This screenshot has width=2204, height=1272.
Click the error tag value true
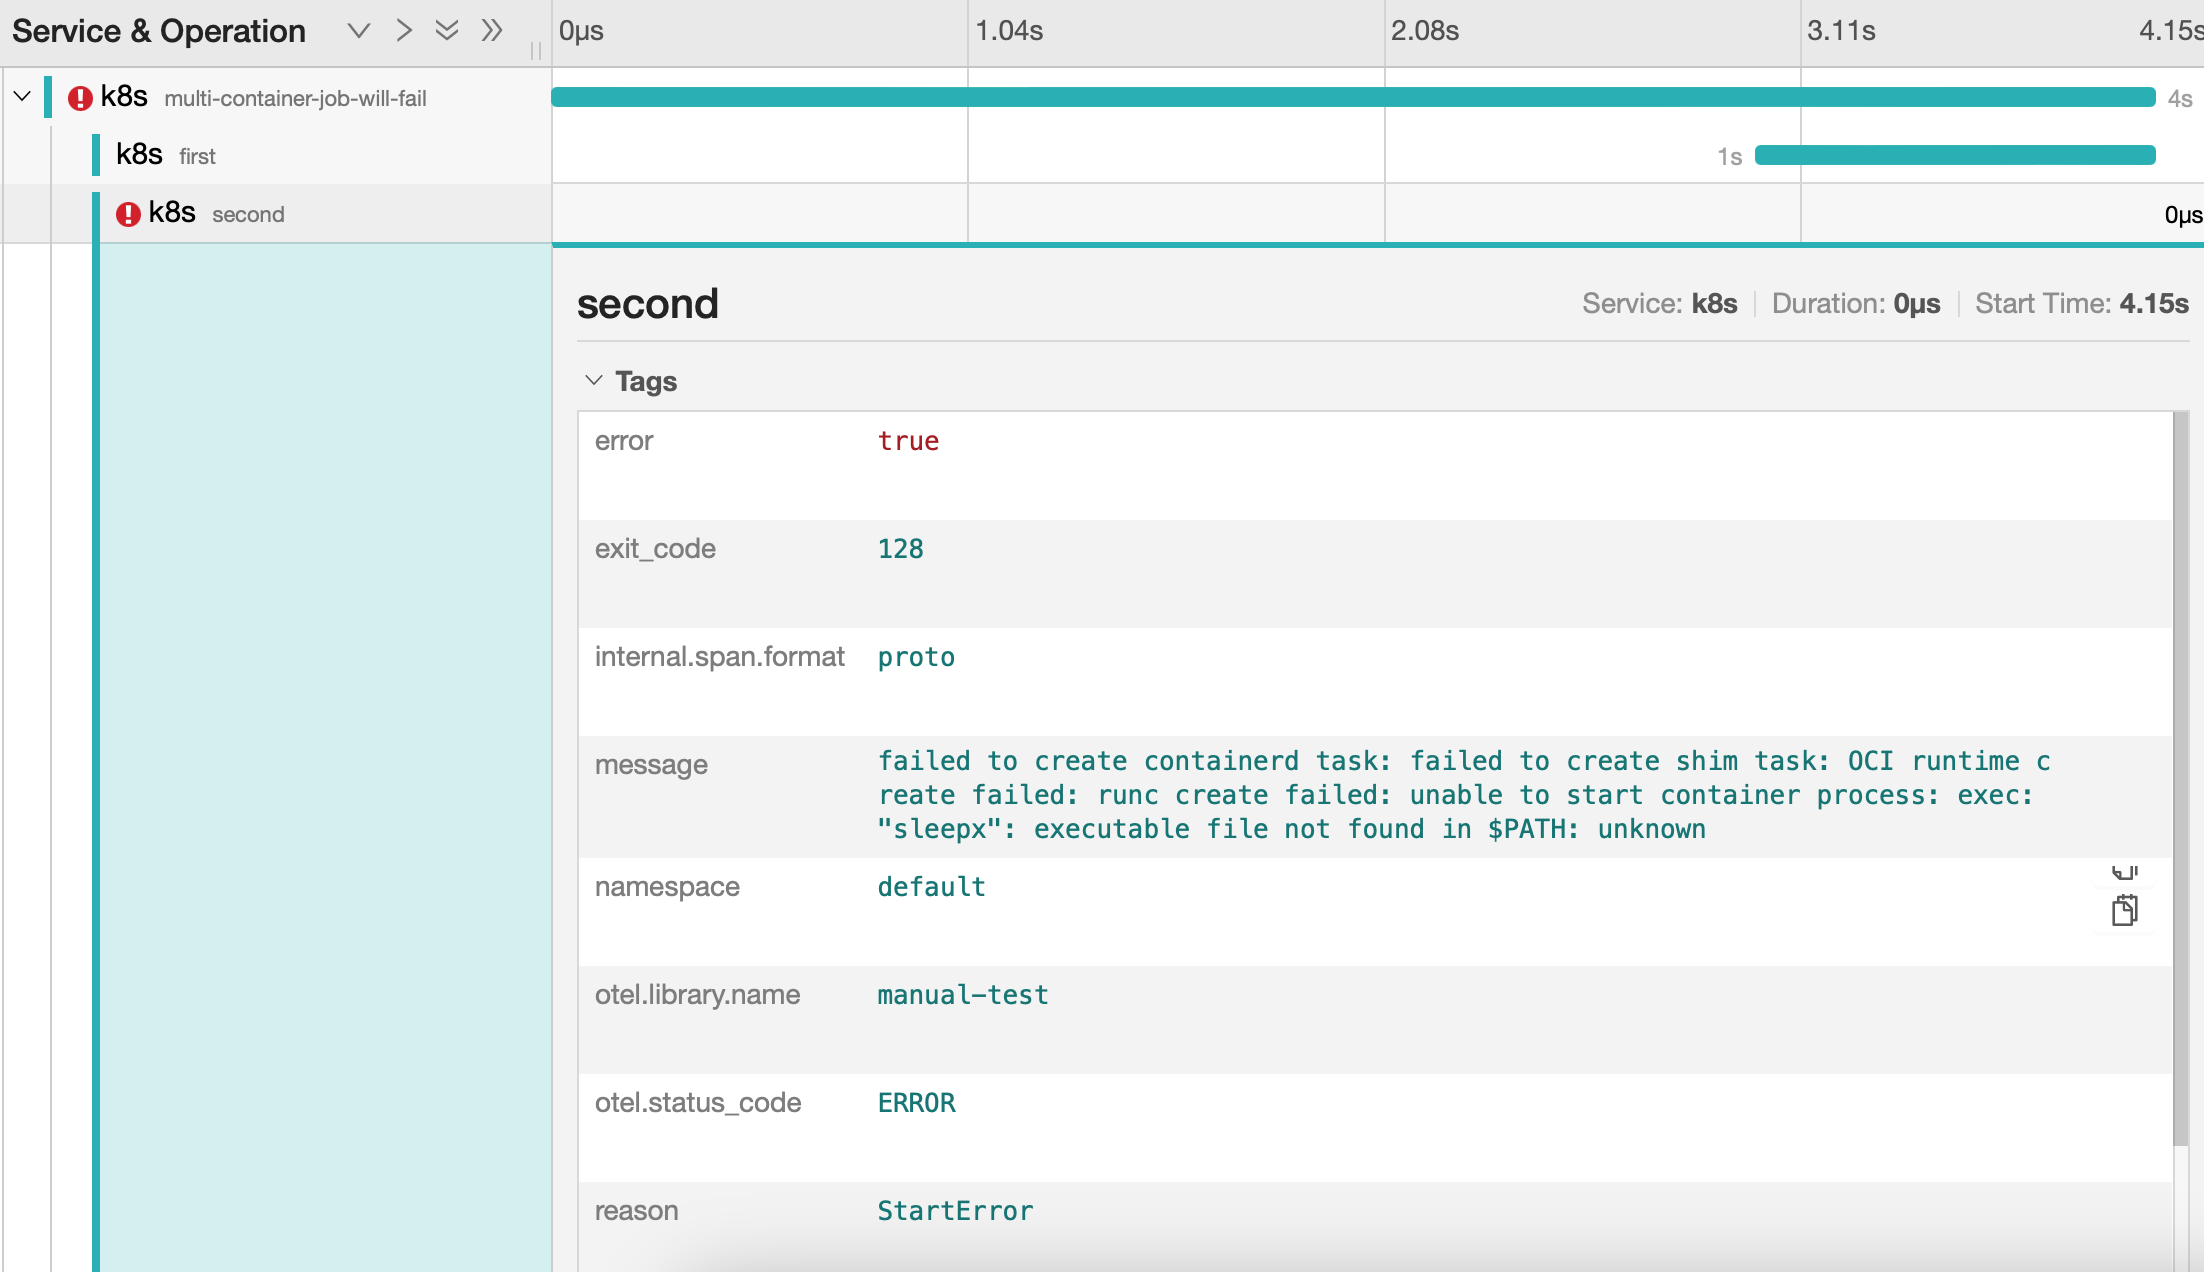coord(908,441)
